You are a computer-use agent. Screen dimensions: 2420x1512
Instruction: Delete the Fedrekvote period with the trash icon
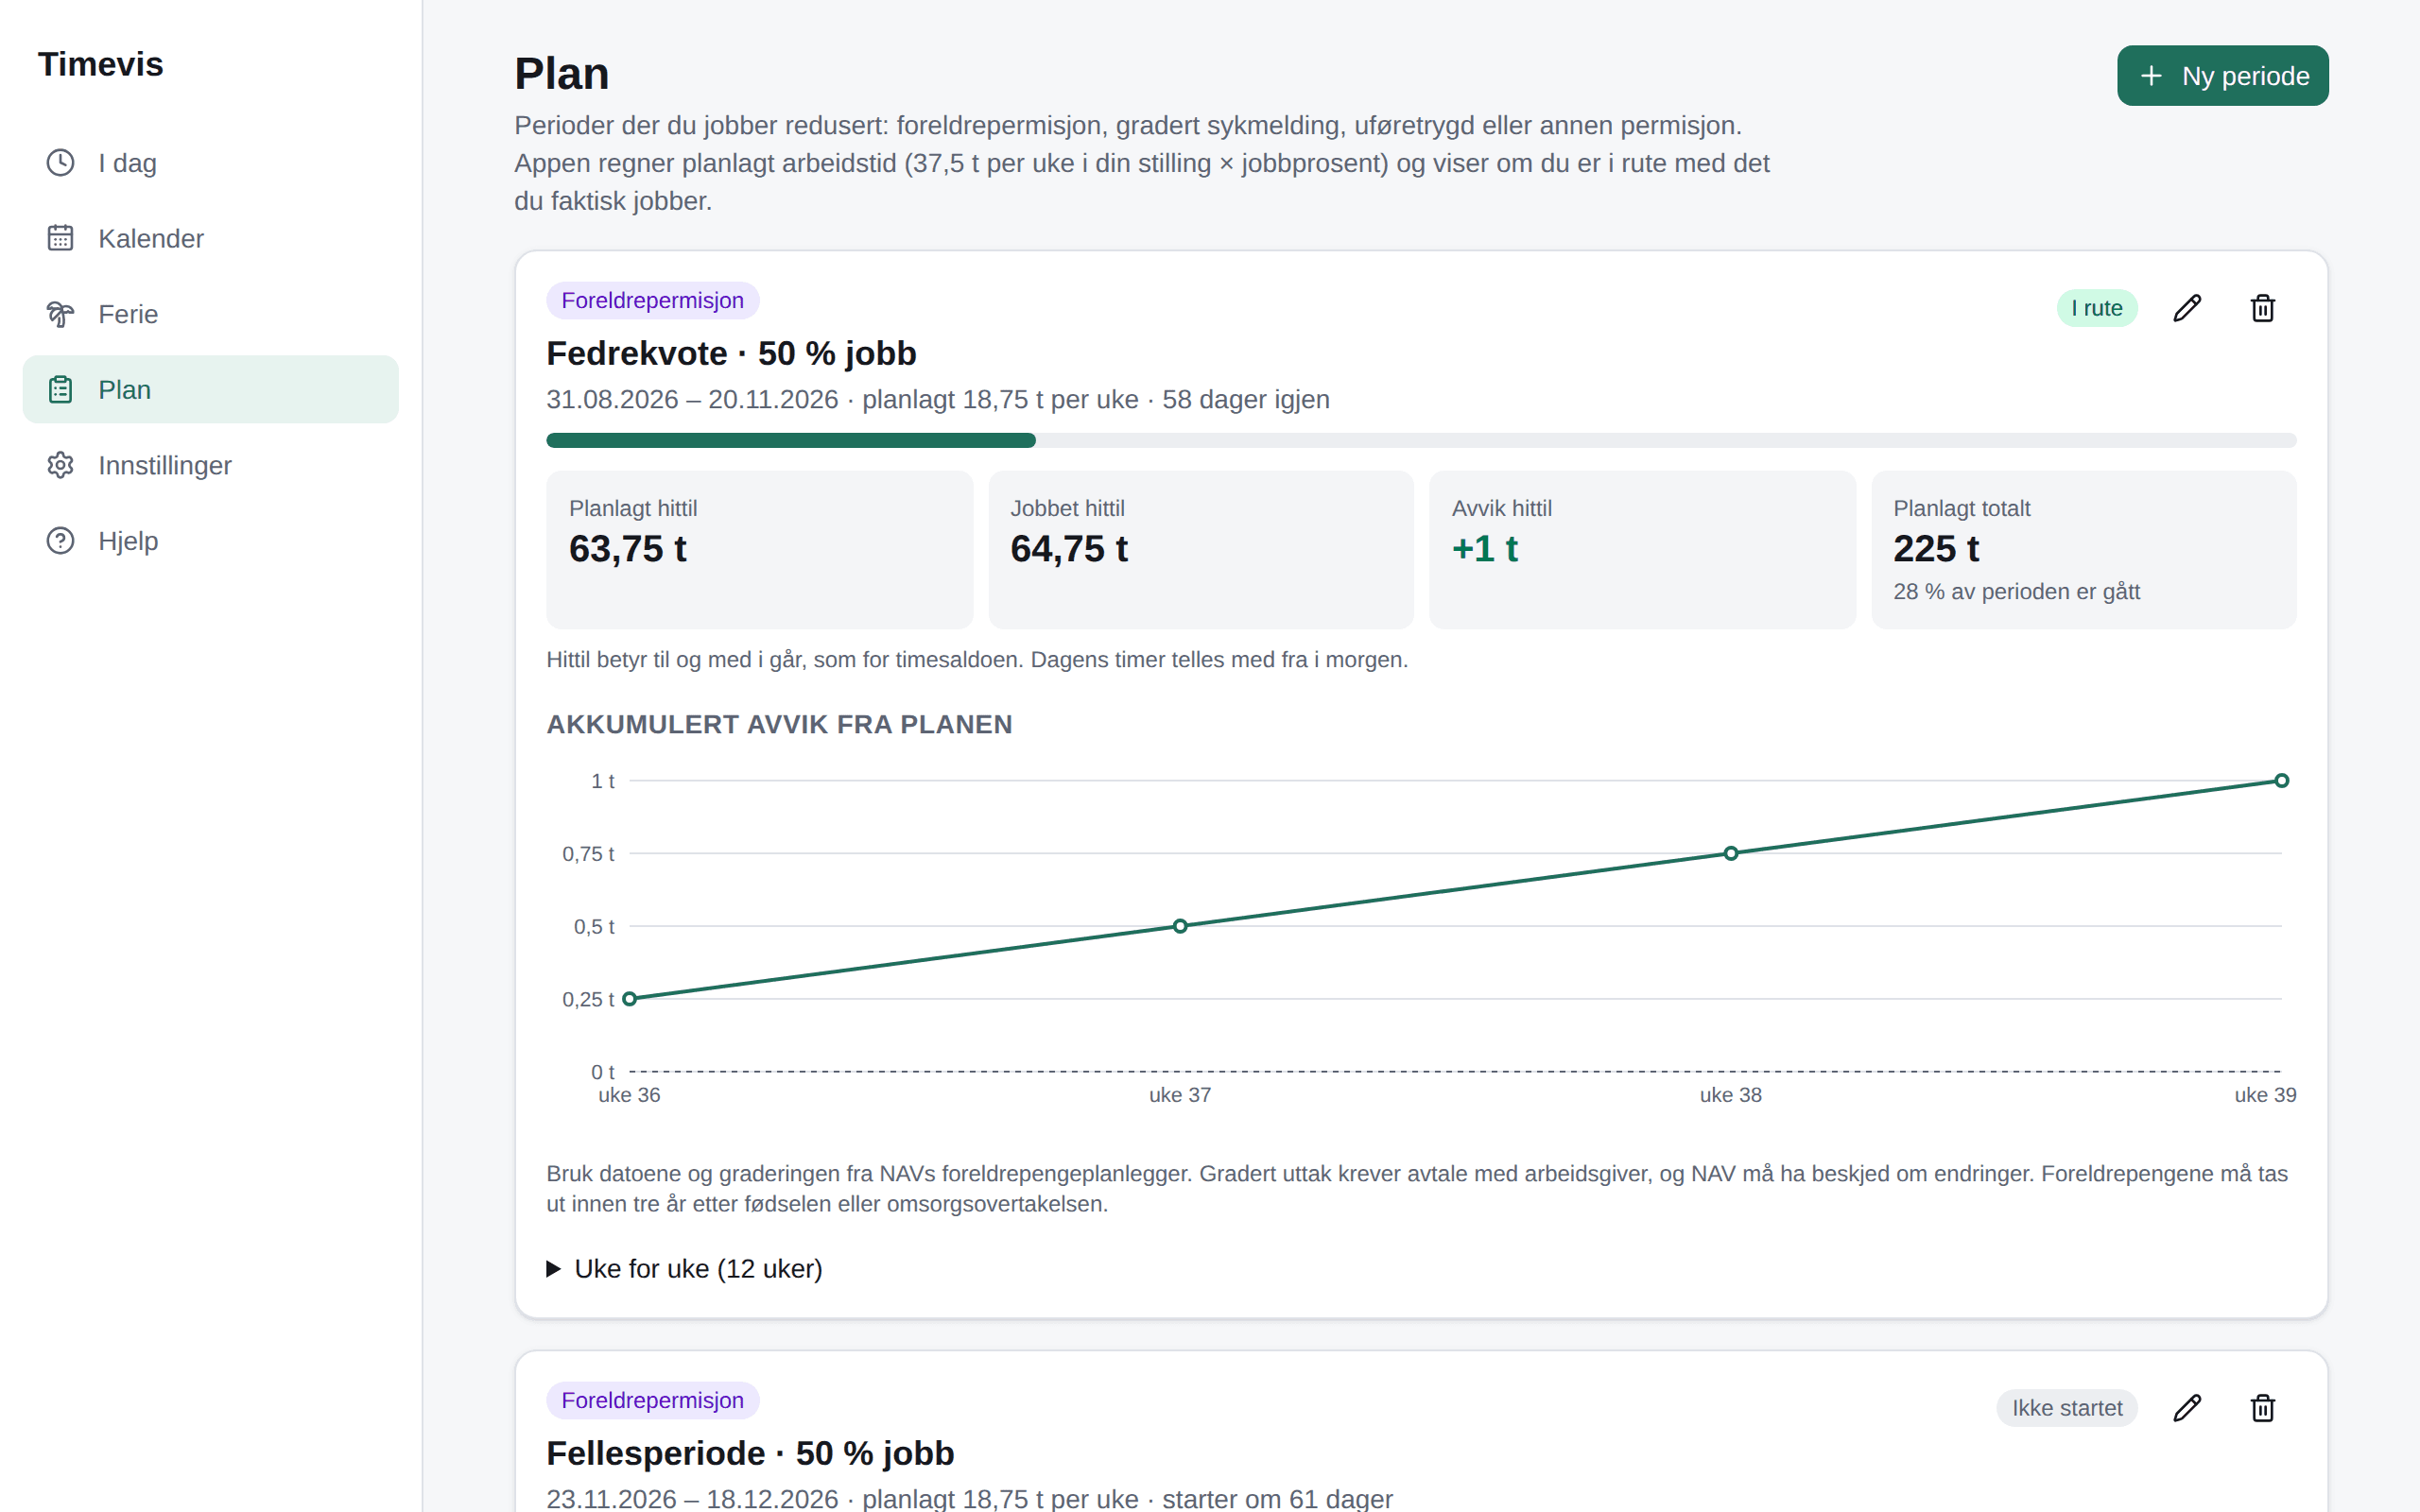(x=2263, y=308)
